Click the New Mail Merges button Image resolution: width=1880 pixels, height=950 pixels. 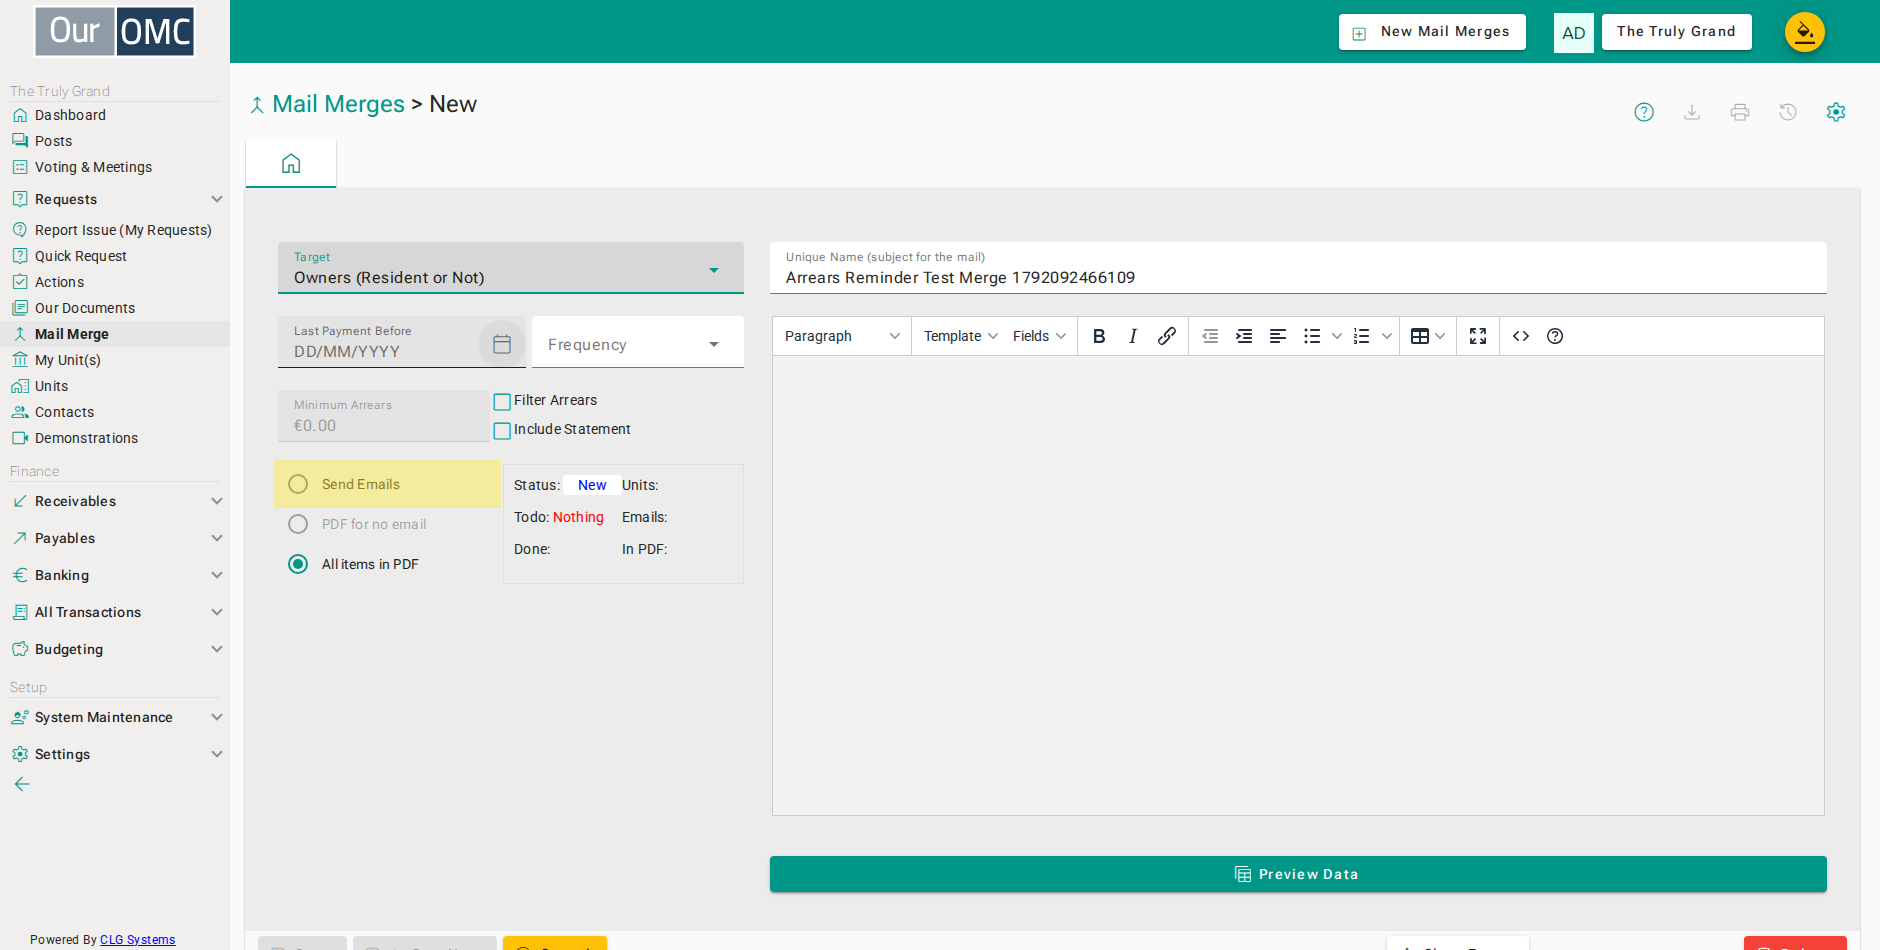(1432, 32)
